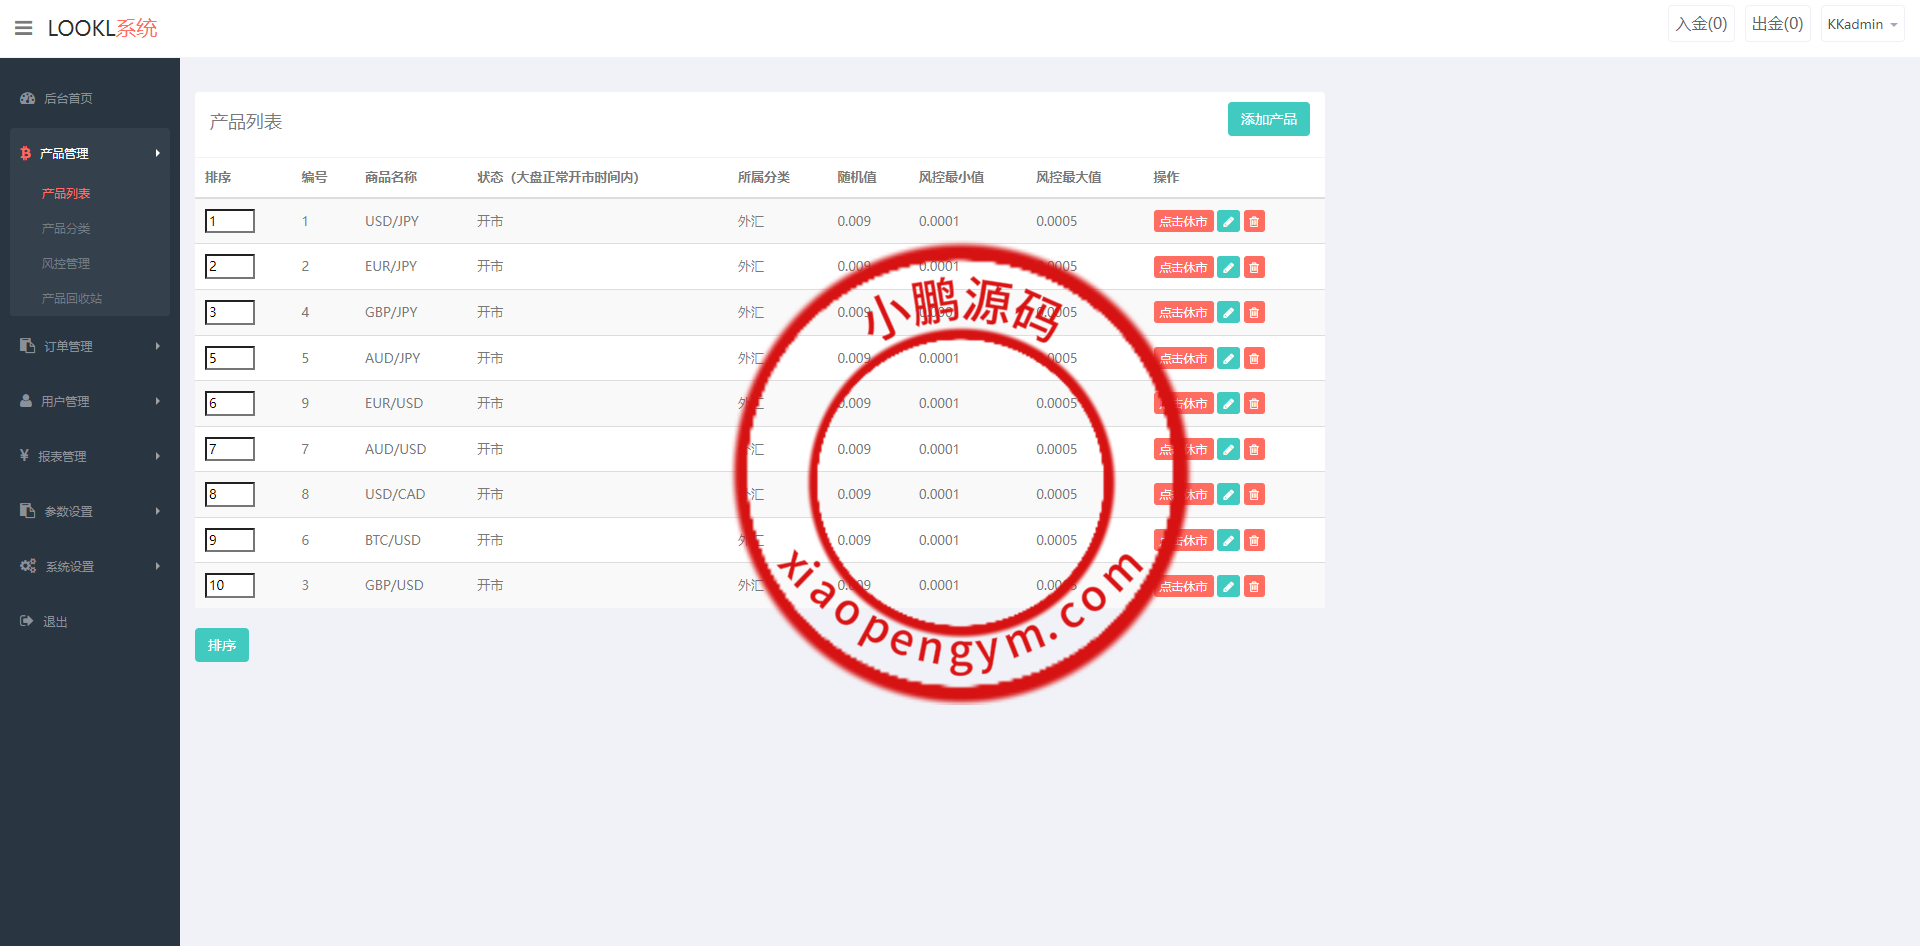1920x946 pixels.
Task: Focus the sort order field for EUR/USD
Action: 230,403
